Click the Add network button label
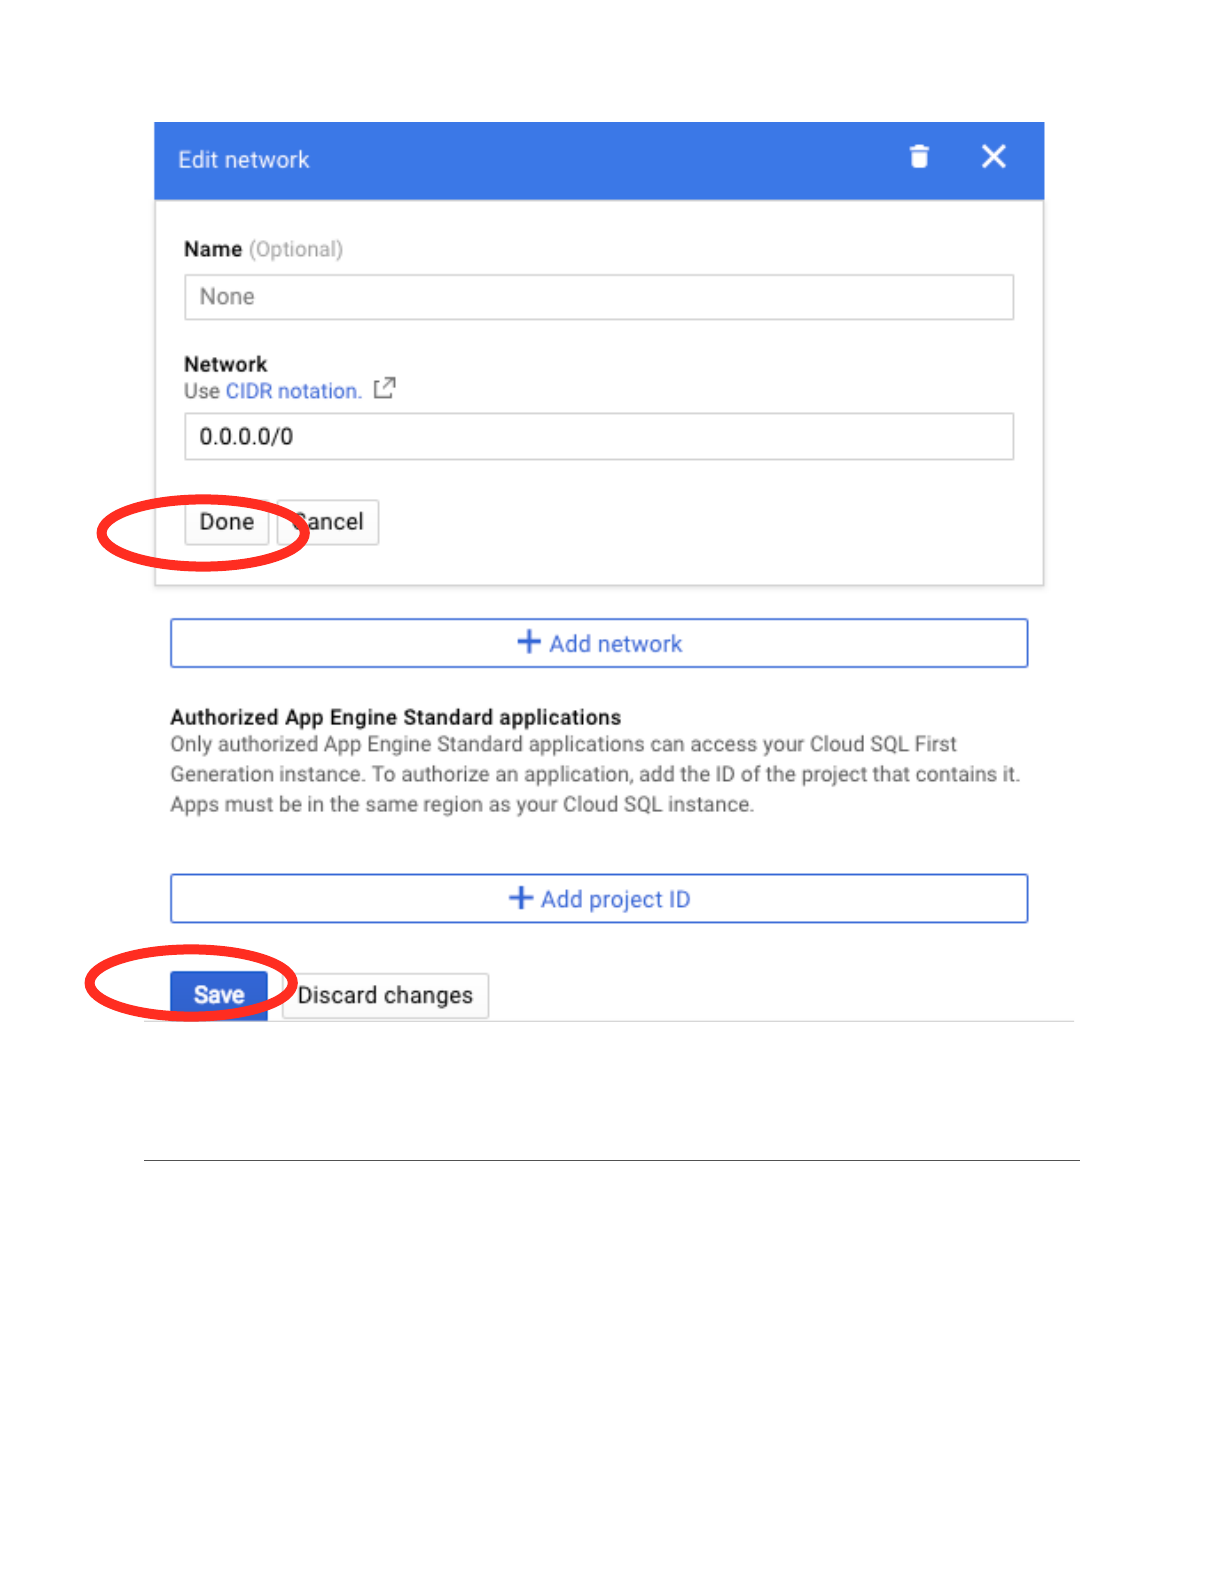The height and width of the screenshot is (1584, 1224). [x=615, y=644]
